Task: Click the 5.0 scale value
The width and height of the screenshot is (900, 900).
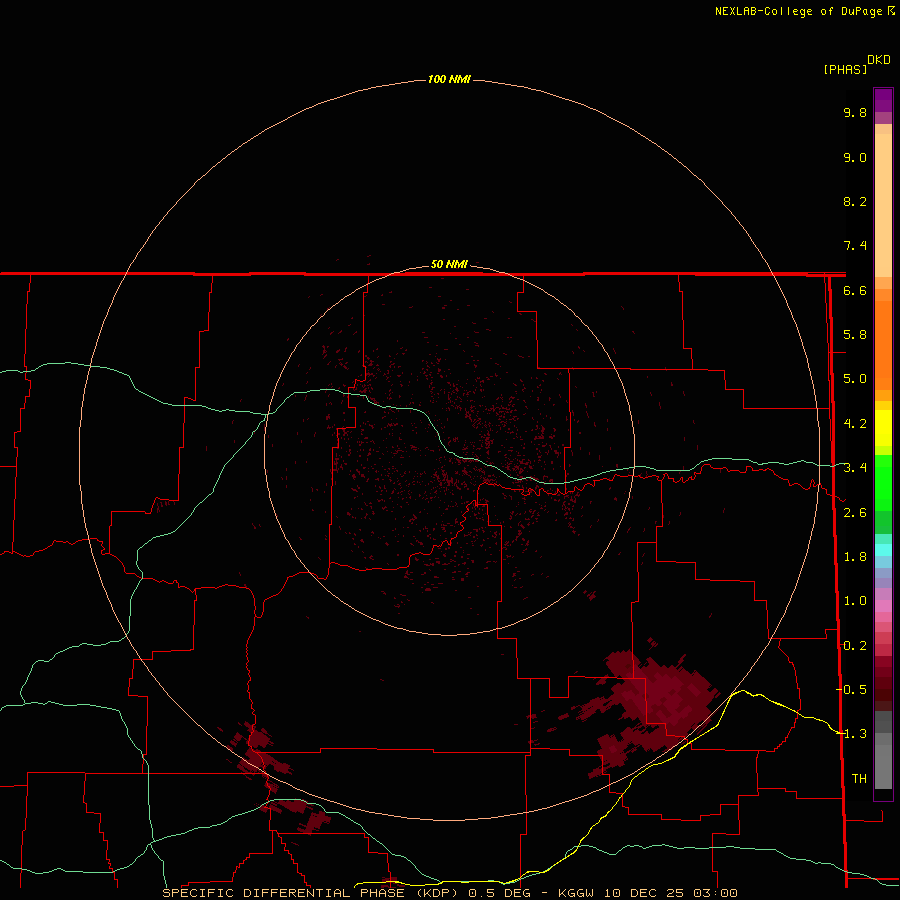Action: coord(855,379)
